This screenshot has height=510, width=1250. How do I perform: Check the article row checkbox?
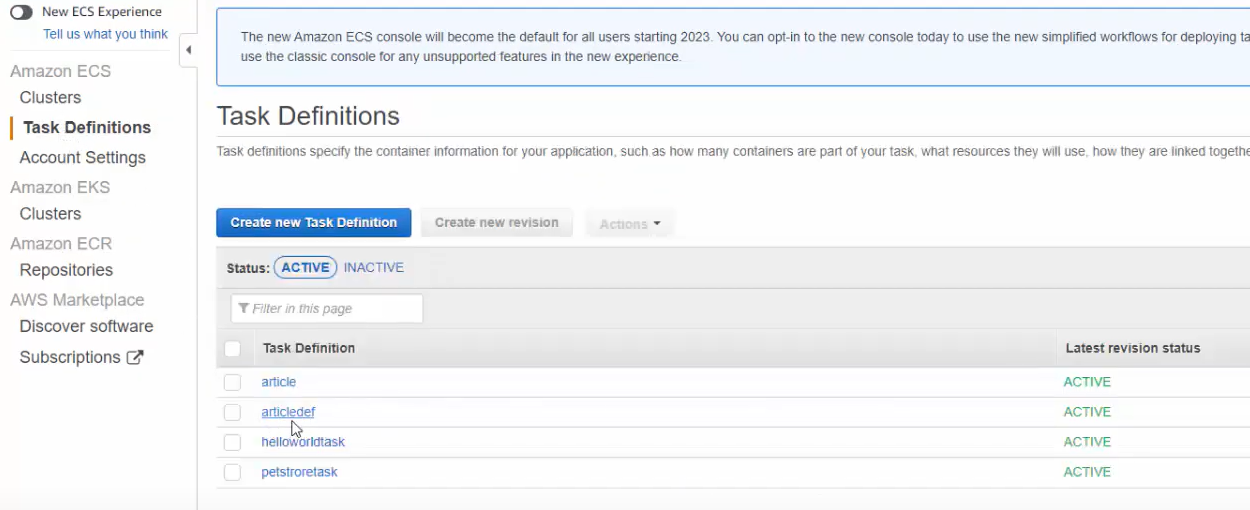(233, 383)
